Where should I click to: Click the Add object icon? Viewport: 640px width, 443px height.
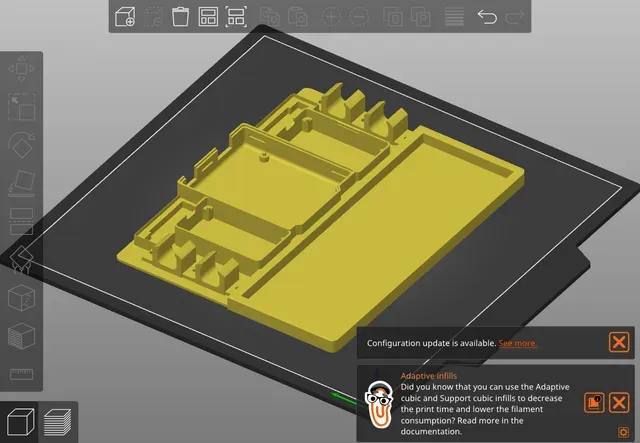(125, 17)
